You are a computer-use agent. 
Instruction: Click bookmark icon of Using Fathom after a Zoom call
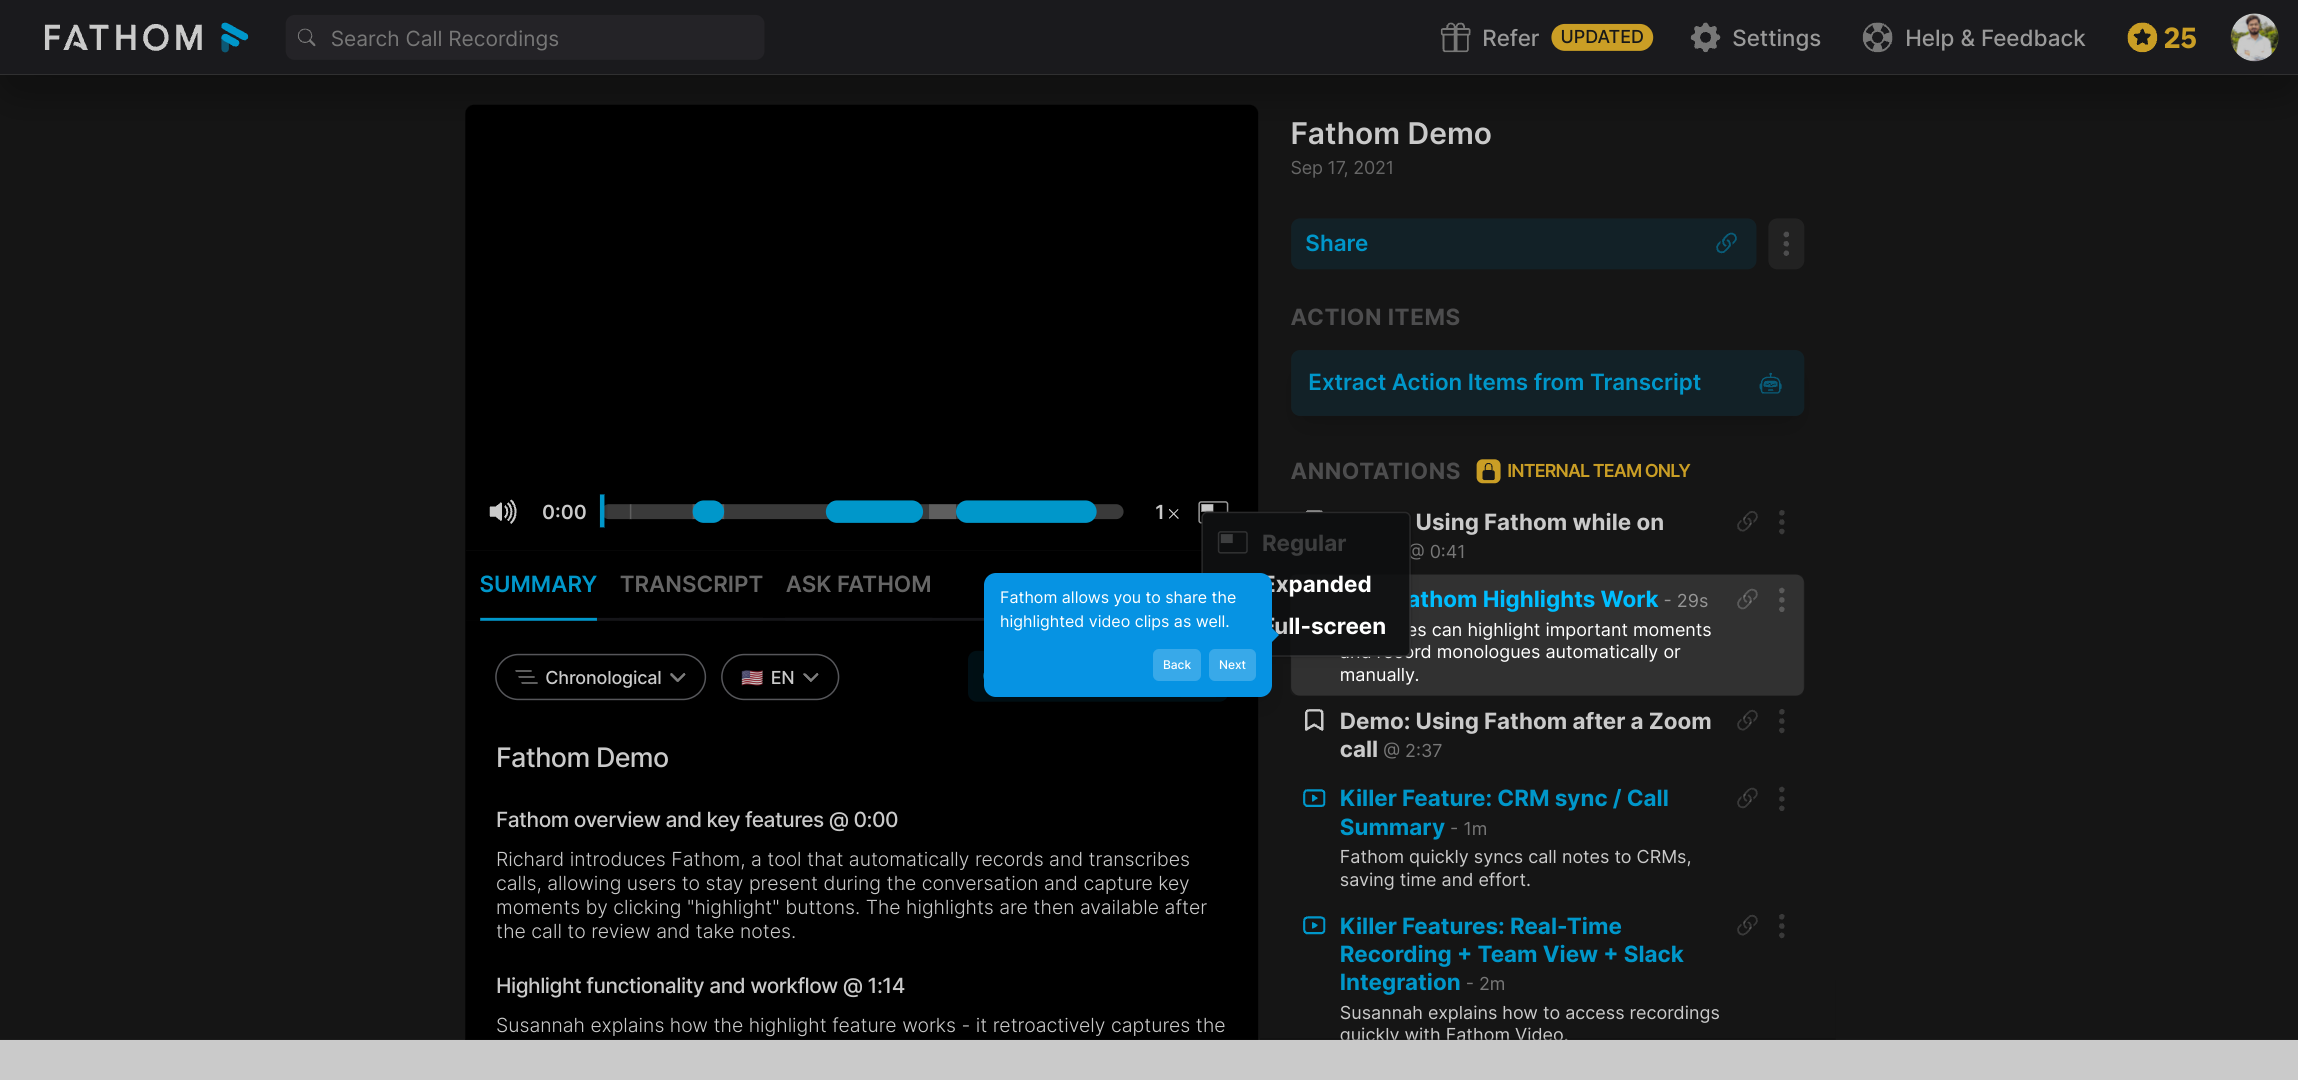[x=1314, y=720]
